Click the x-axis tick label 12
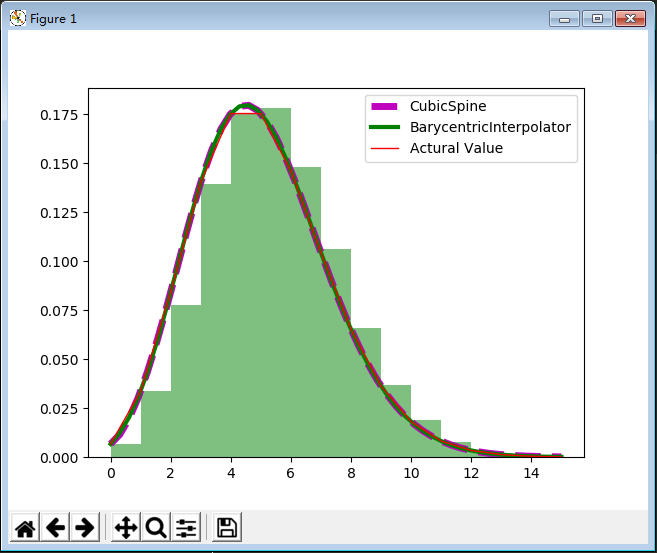 click(471, 473)
